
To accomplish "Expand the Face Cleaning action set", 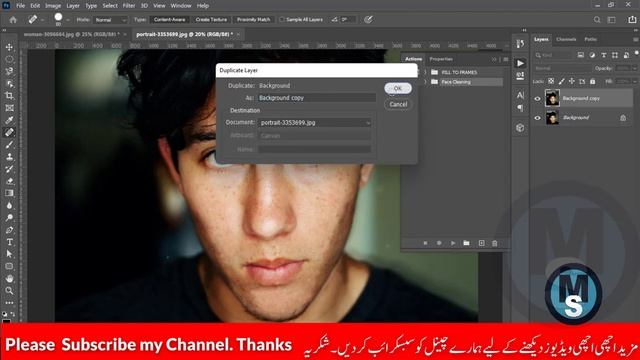I will pyautogui.click(x=425, y=82).
